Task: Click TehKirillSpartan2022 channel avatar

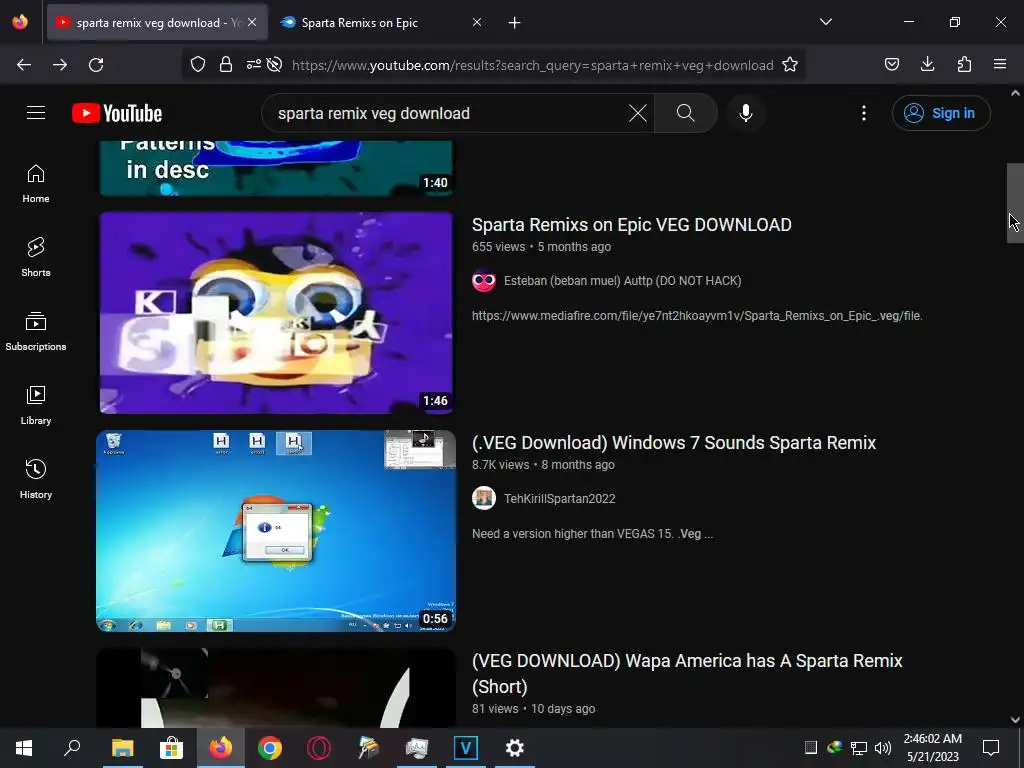Action: pos(484,498)
